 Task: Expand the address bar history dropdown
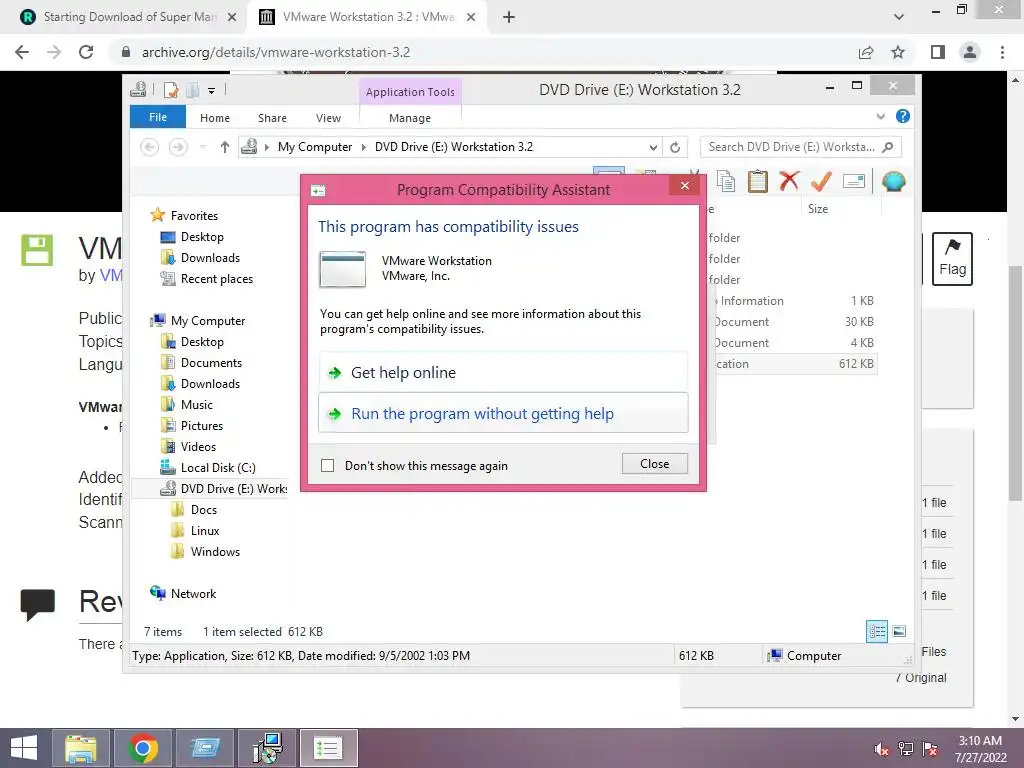point(652,148)
